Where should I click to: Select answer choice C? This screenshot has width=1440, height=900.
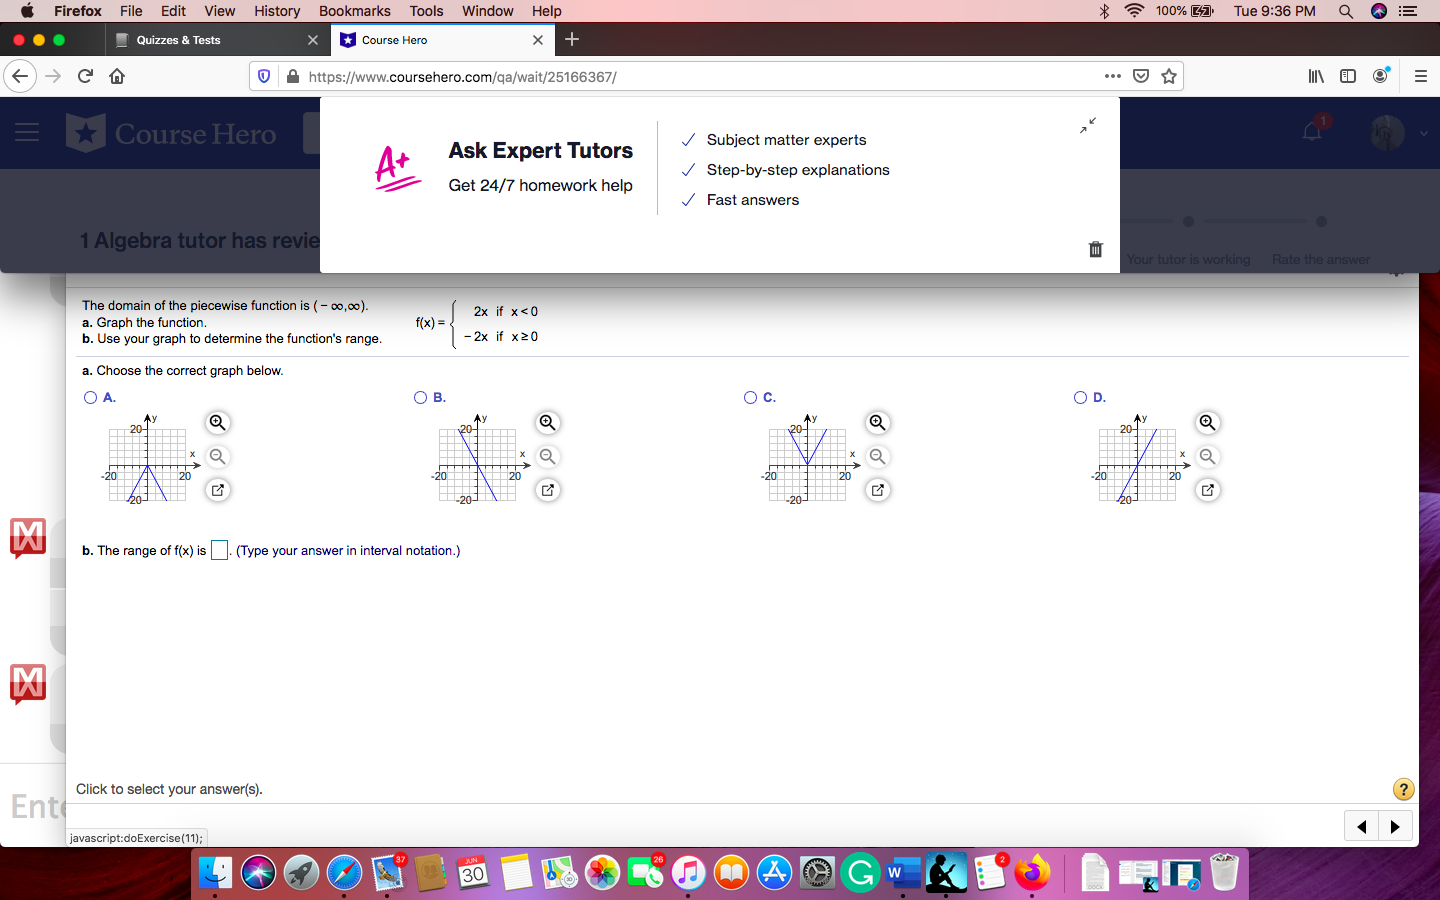[751, 398]
